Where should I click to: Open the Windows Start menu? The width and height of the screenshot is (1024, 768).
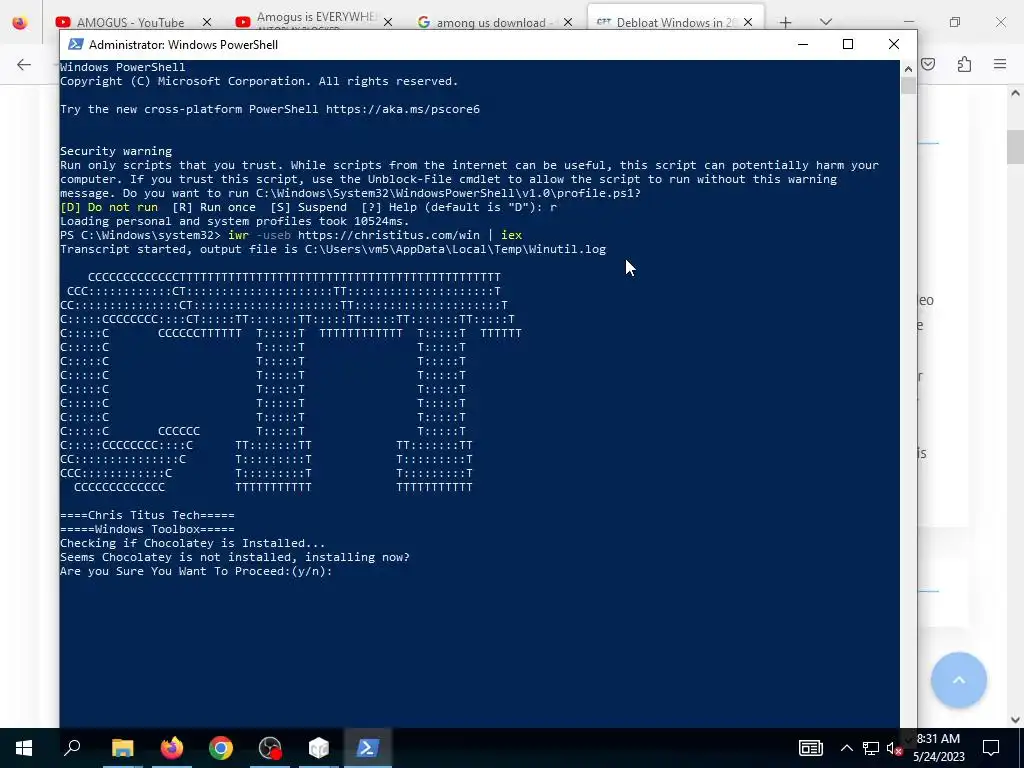[x=24, y=748]
